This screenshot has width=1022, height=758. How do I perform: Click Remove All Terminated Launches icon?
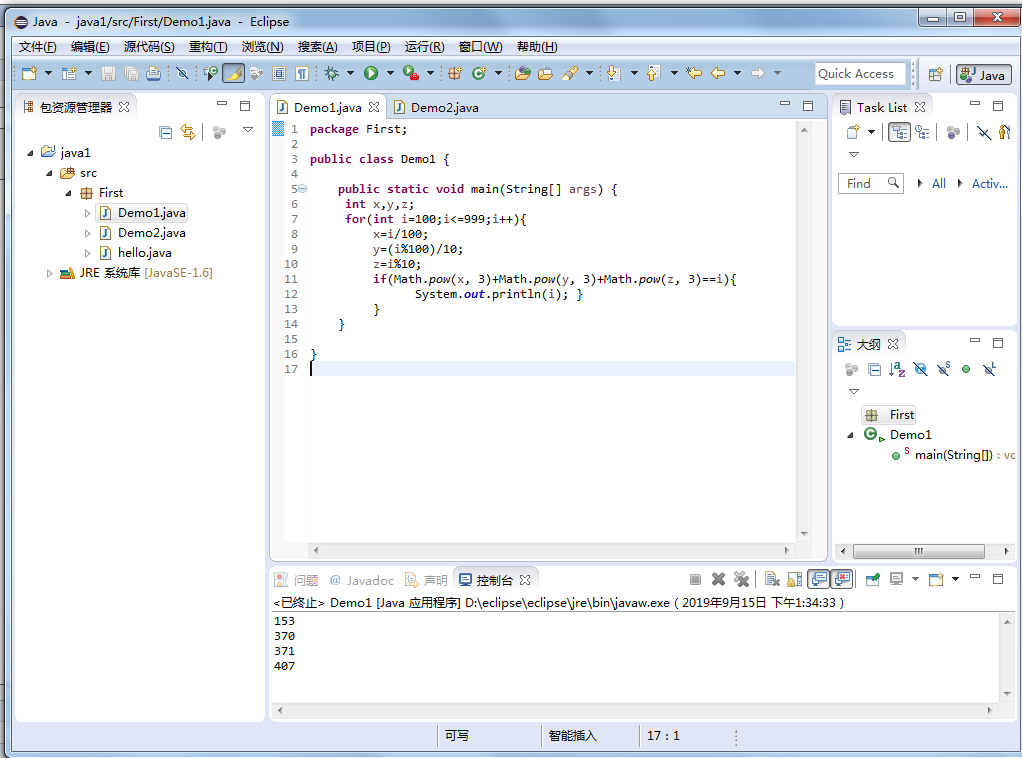click(x=741, y=579)
